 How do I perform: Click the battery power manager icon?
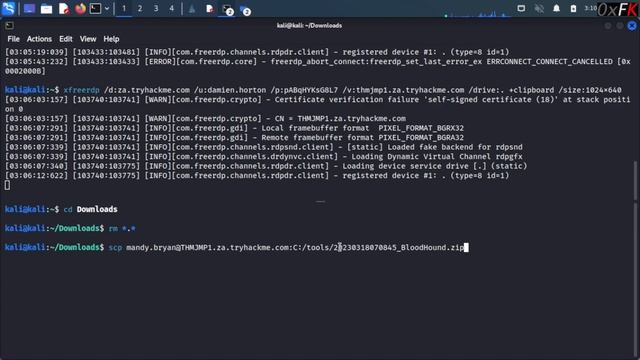point(573,9)
